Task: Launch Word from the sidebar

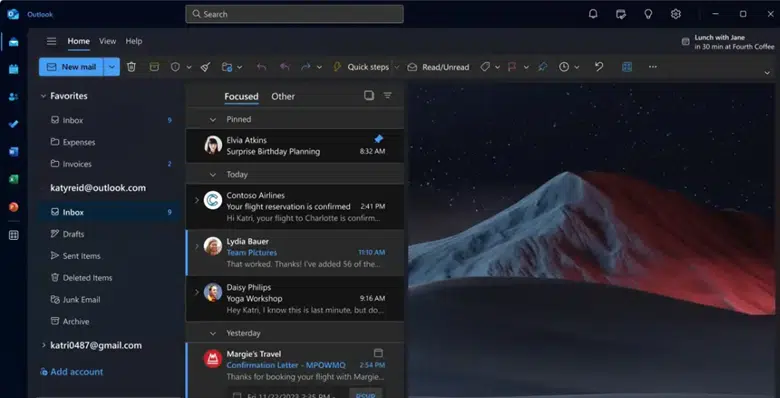Action: tap(13, 152)
